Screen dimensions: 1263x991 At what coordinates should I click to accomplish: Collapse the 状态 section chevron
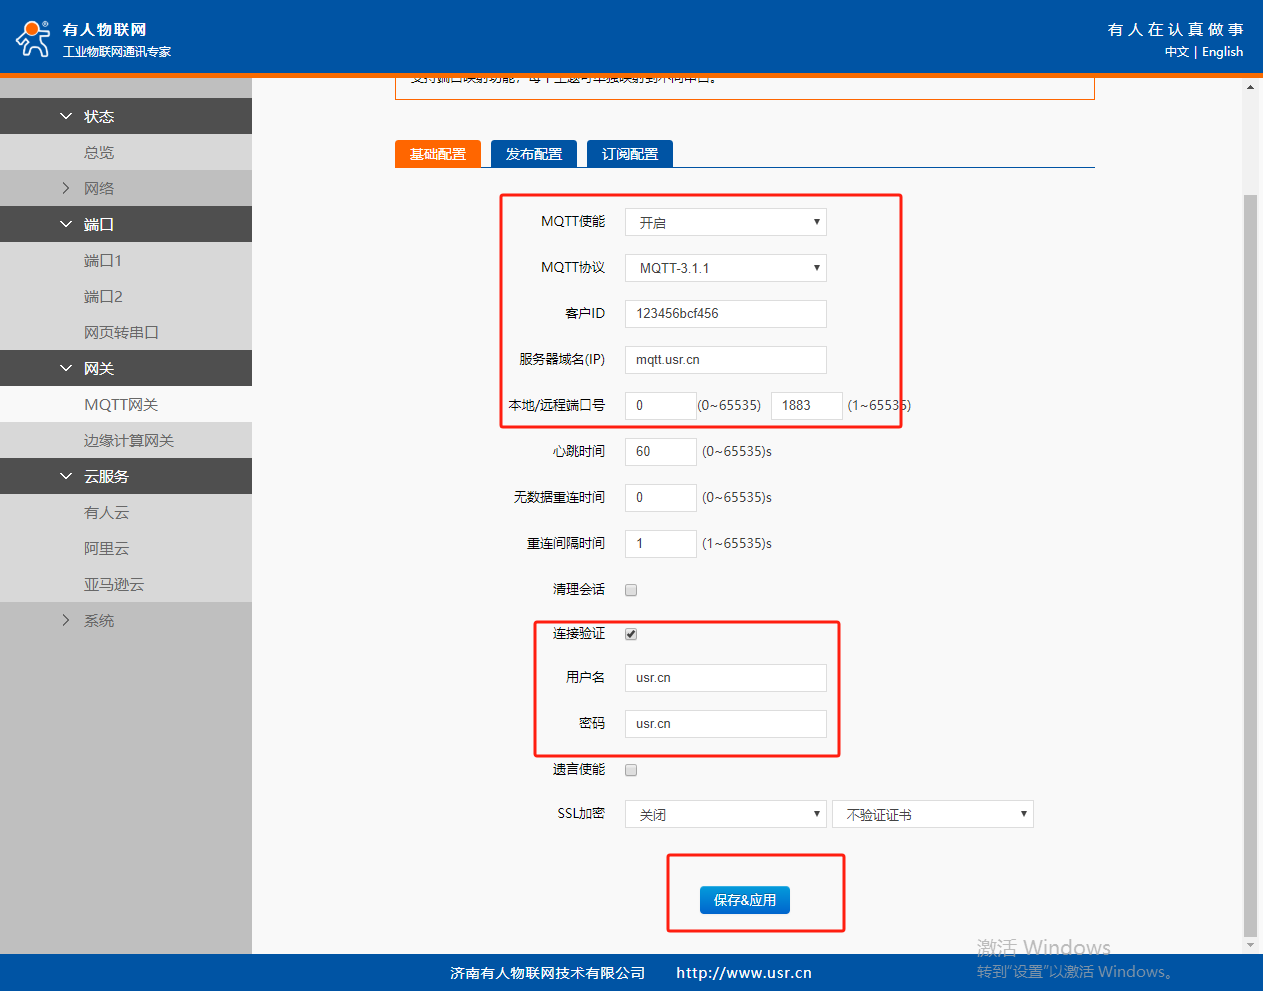66,116
